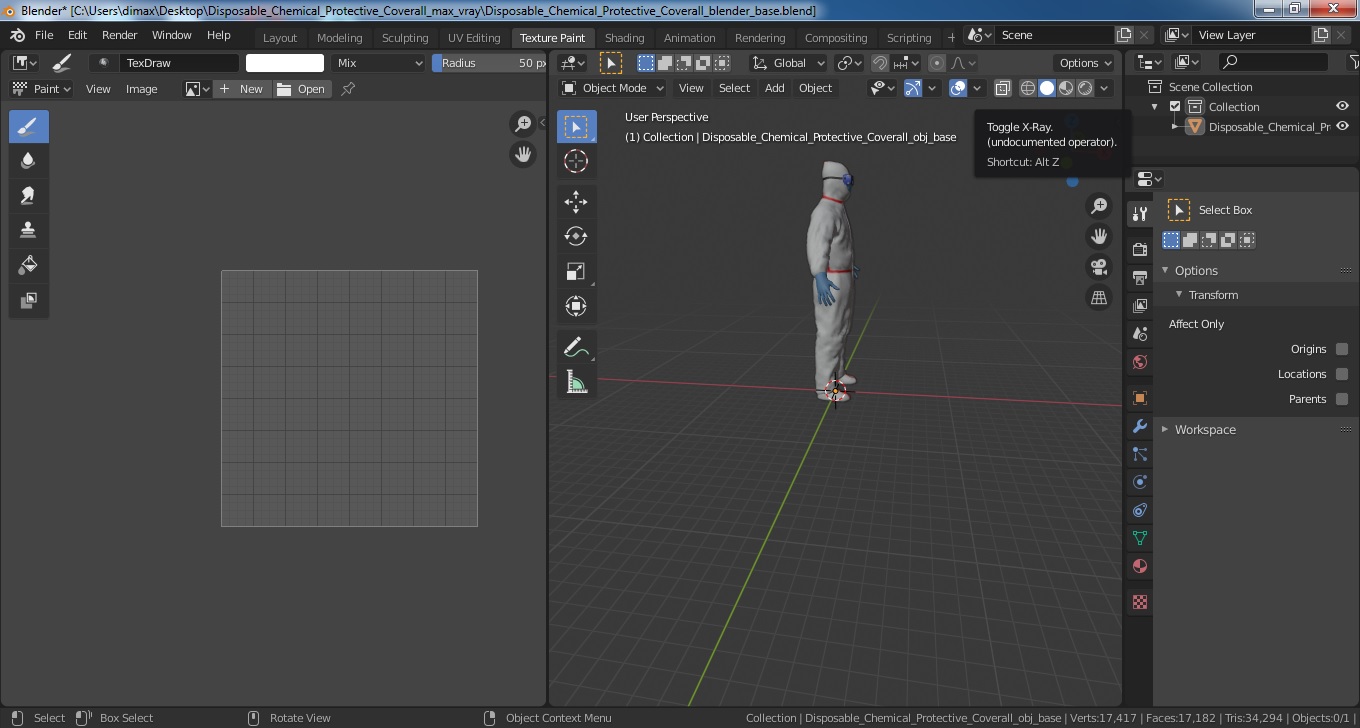This screenshot has height=728, width=1360.
Task: Toggle proportional editing button
Action: point(936,63)
